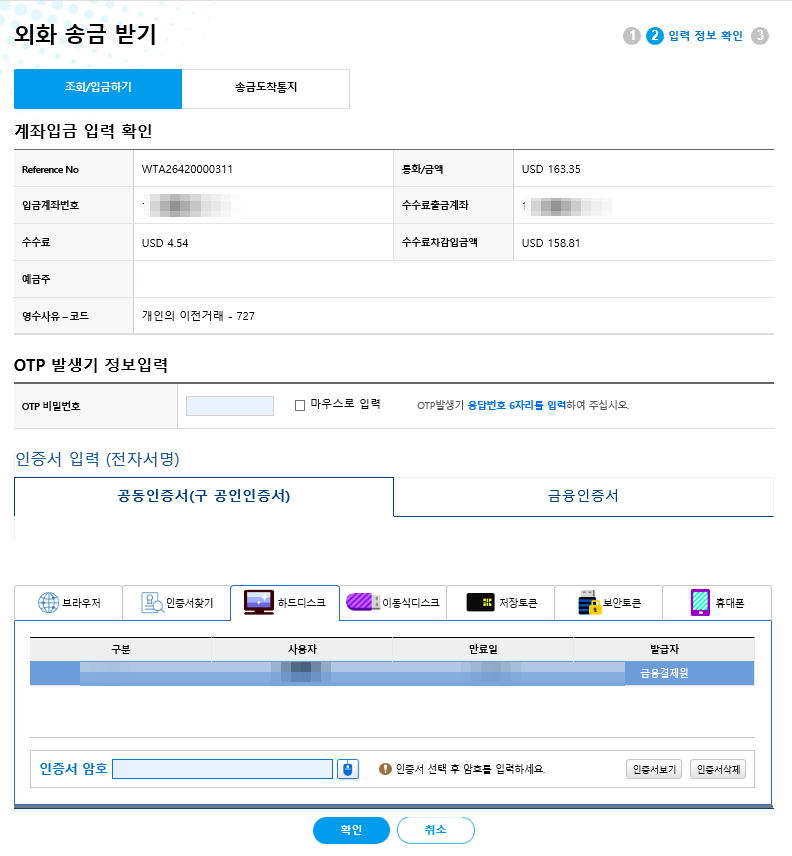
Task: Switch to the 금융인증서 tab
Action: point(583,496)
